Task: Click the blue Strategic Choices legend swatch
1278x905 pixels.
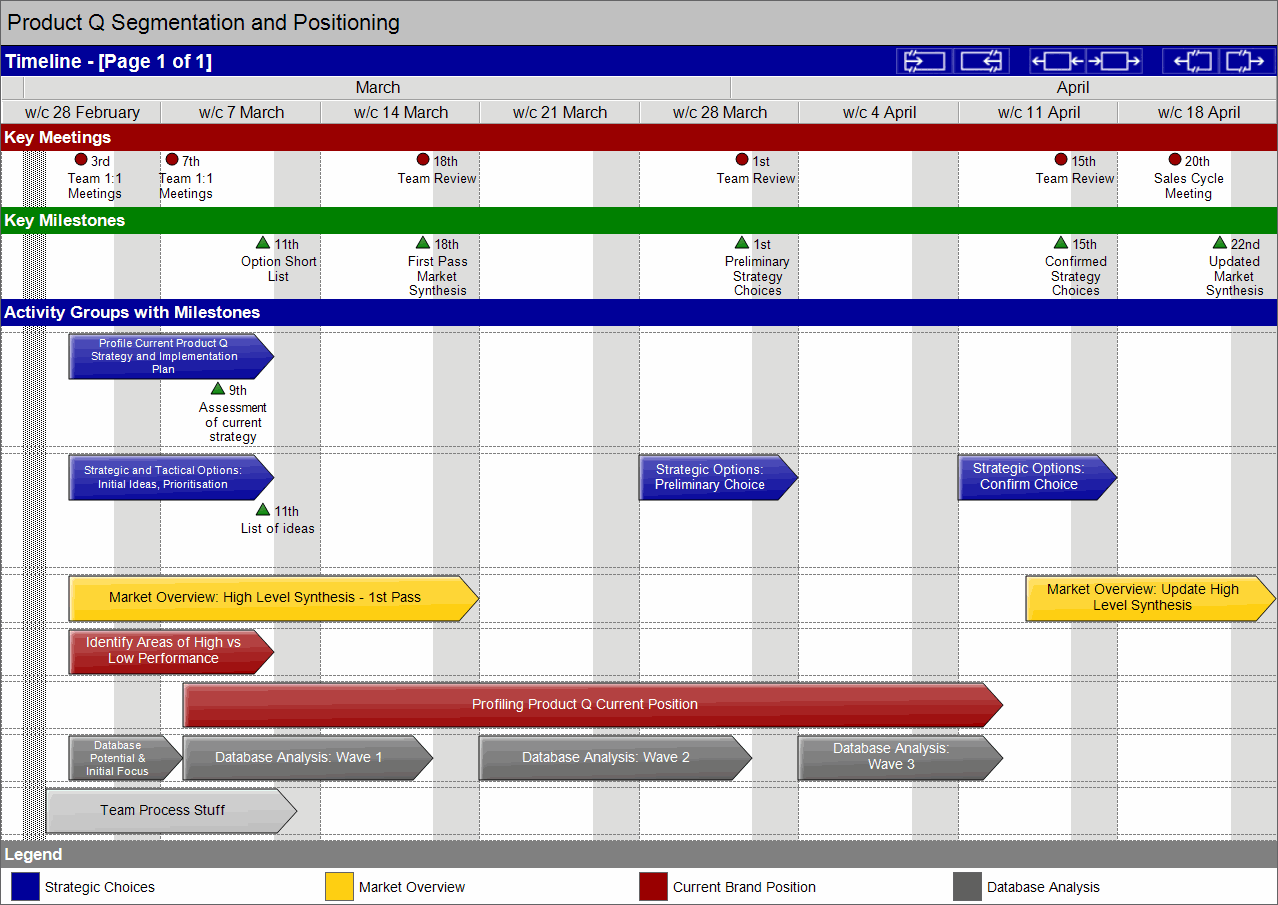Action: coord(25,887)
